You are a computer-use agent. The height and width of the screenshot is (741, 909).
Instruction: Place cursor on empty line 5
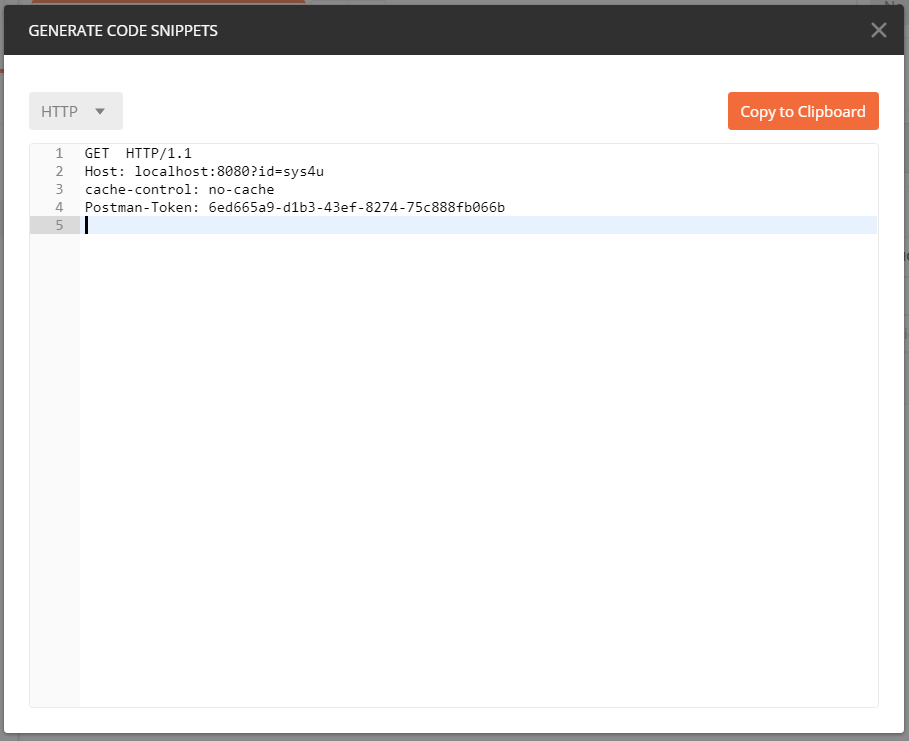click(478, 225)
